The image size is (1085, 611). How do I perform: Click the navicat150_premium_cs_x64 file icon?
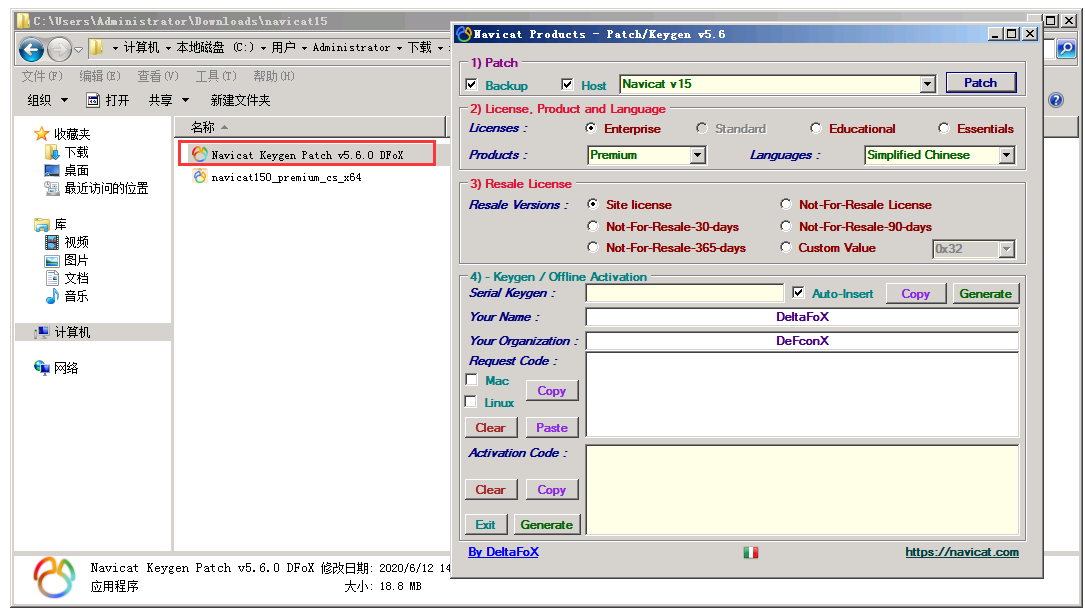coord(200,177)
